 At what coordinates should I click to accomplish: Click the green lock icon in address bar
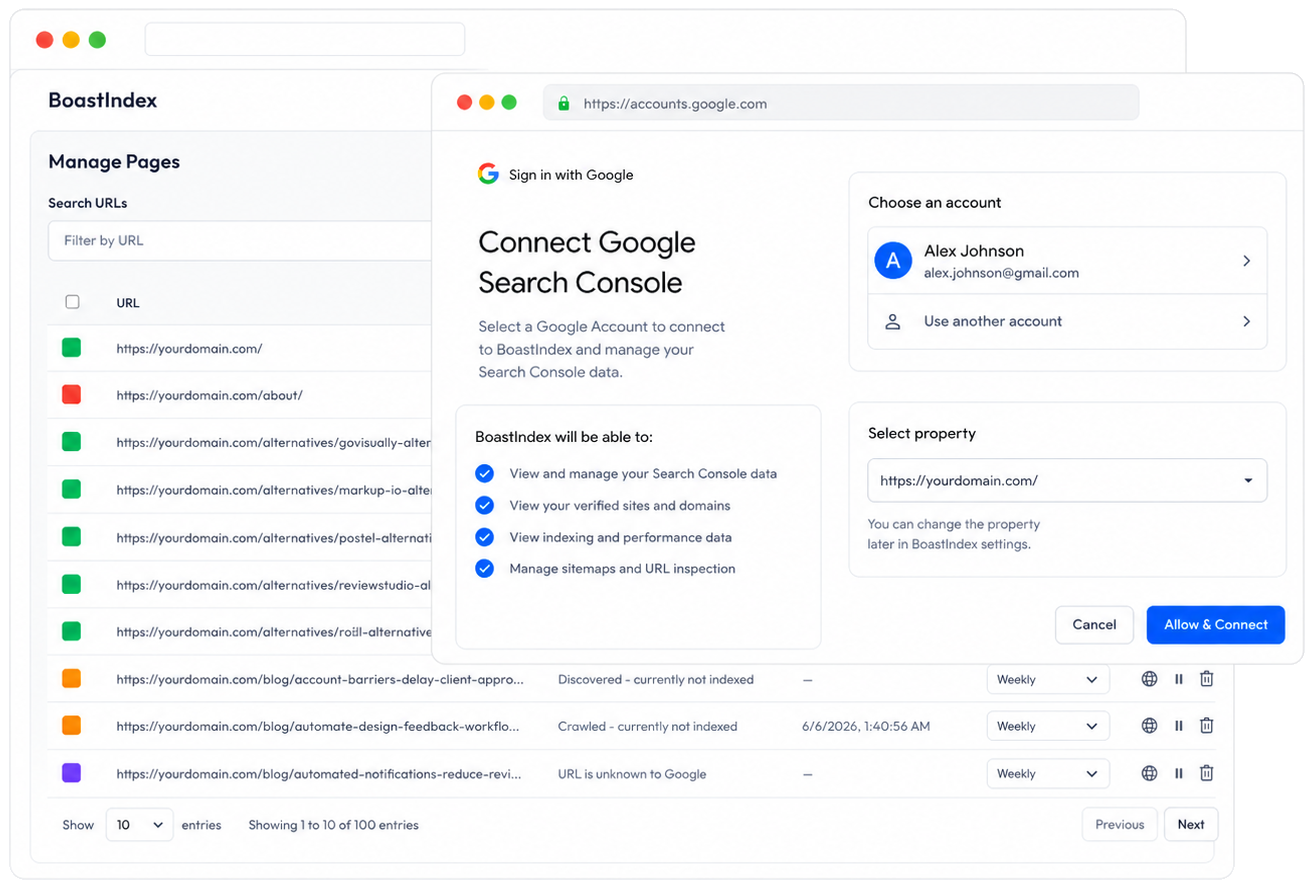click(x=563, y=103)
